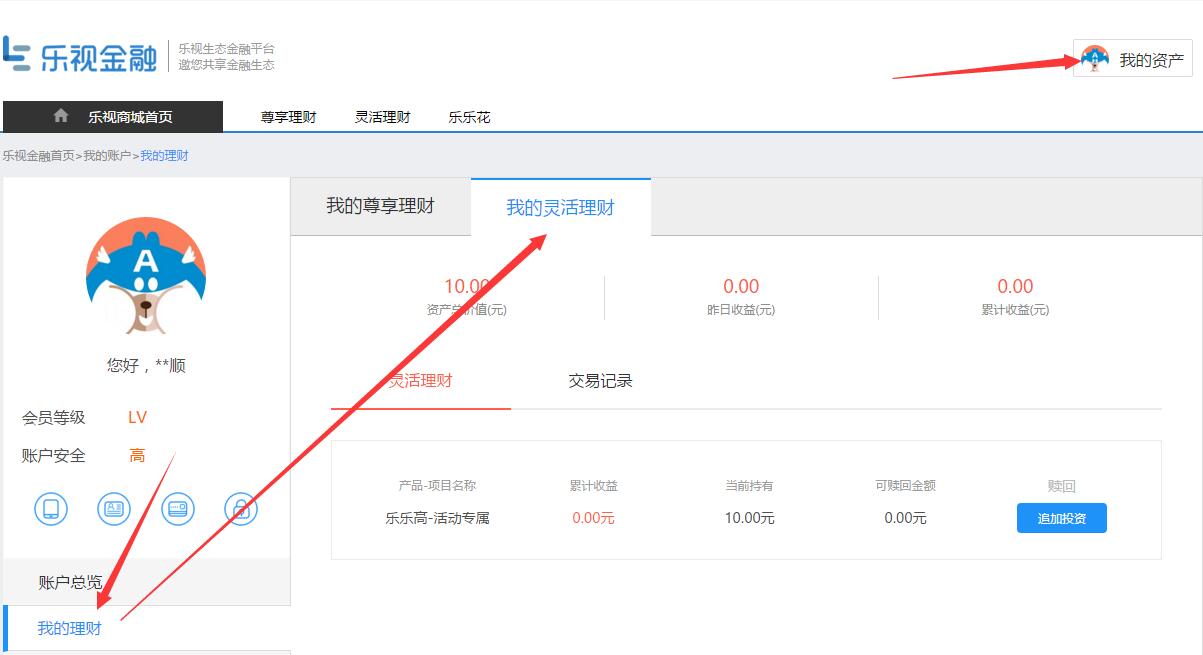Select the 灵活理财 sub-tab
Screen dimensions: 1203x655
coord(421,381)
